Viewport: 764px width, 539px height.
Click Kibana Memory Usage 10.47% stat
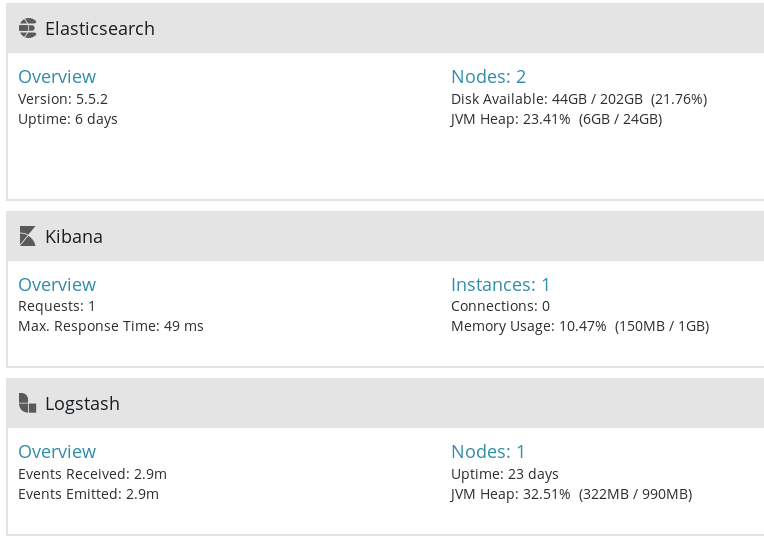coord(580,326)
